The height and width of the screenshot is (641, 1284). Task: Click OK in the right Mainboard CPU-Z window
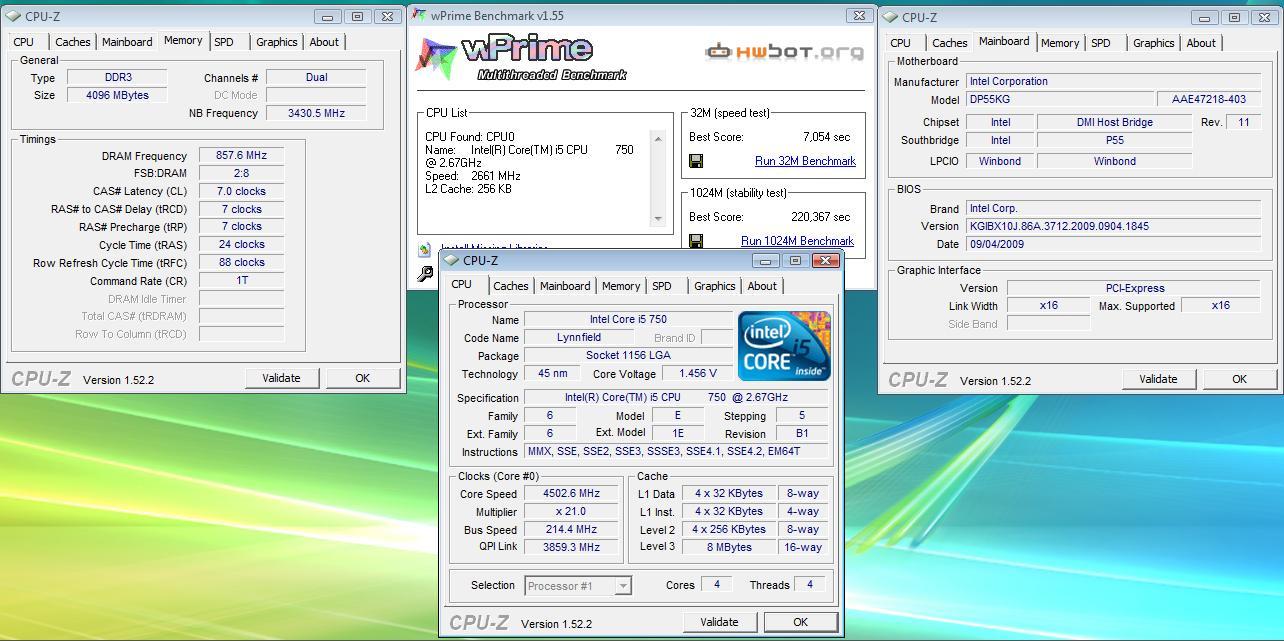point(1239,379)
